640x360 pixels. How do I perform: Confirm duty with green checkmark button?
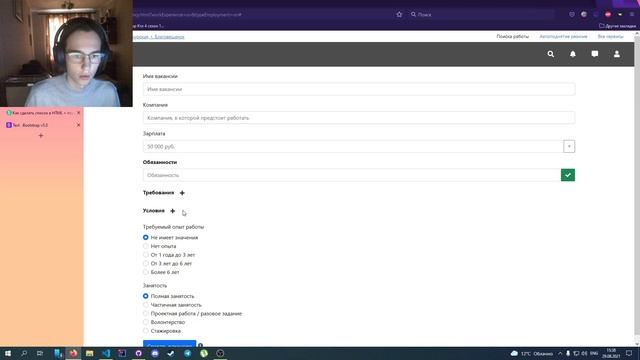[x=568, y=175]
